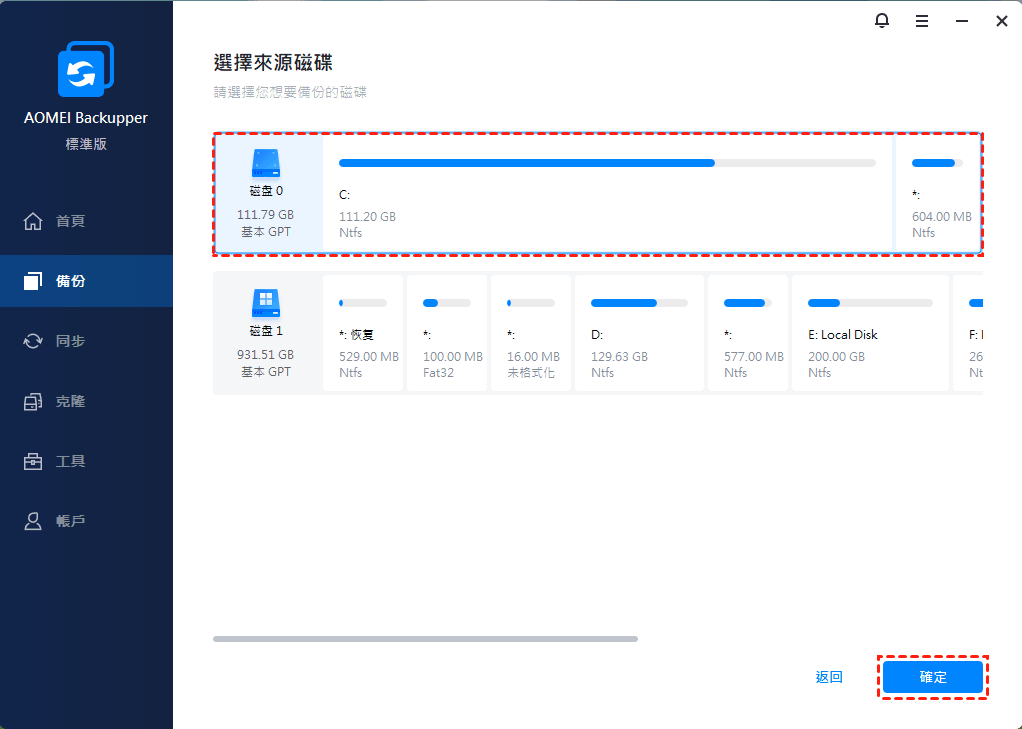Viewport: 1022px width, 729px height.
Task: Click the 克隆 clone icon in sidebar
Action: [33, 401]
